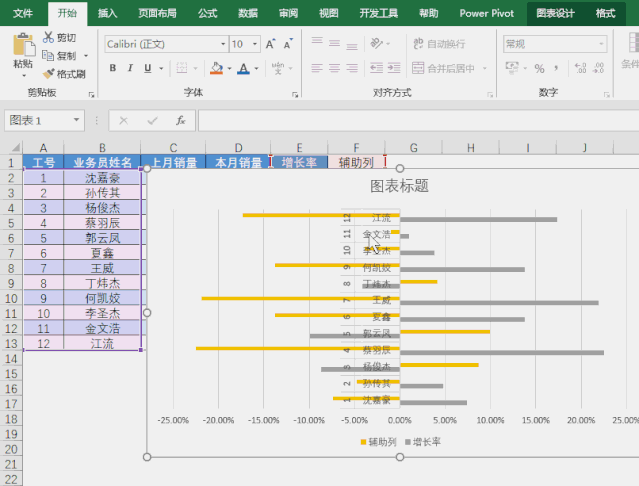
Task: Click the insert function fx icon
Action: [180, 120]
